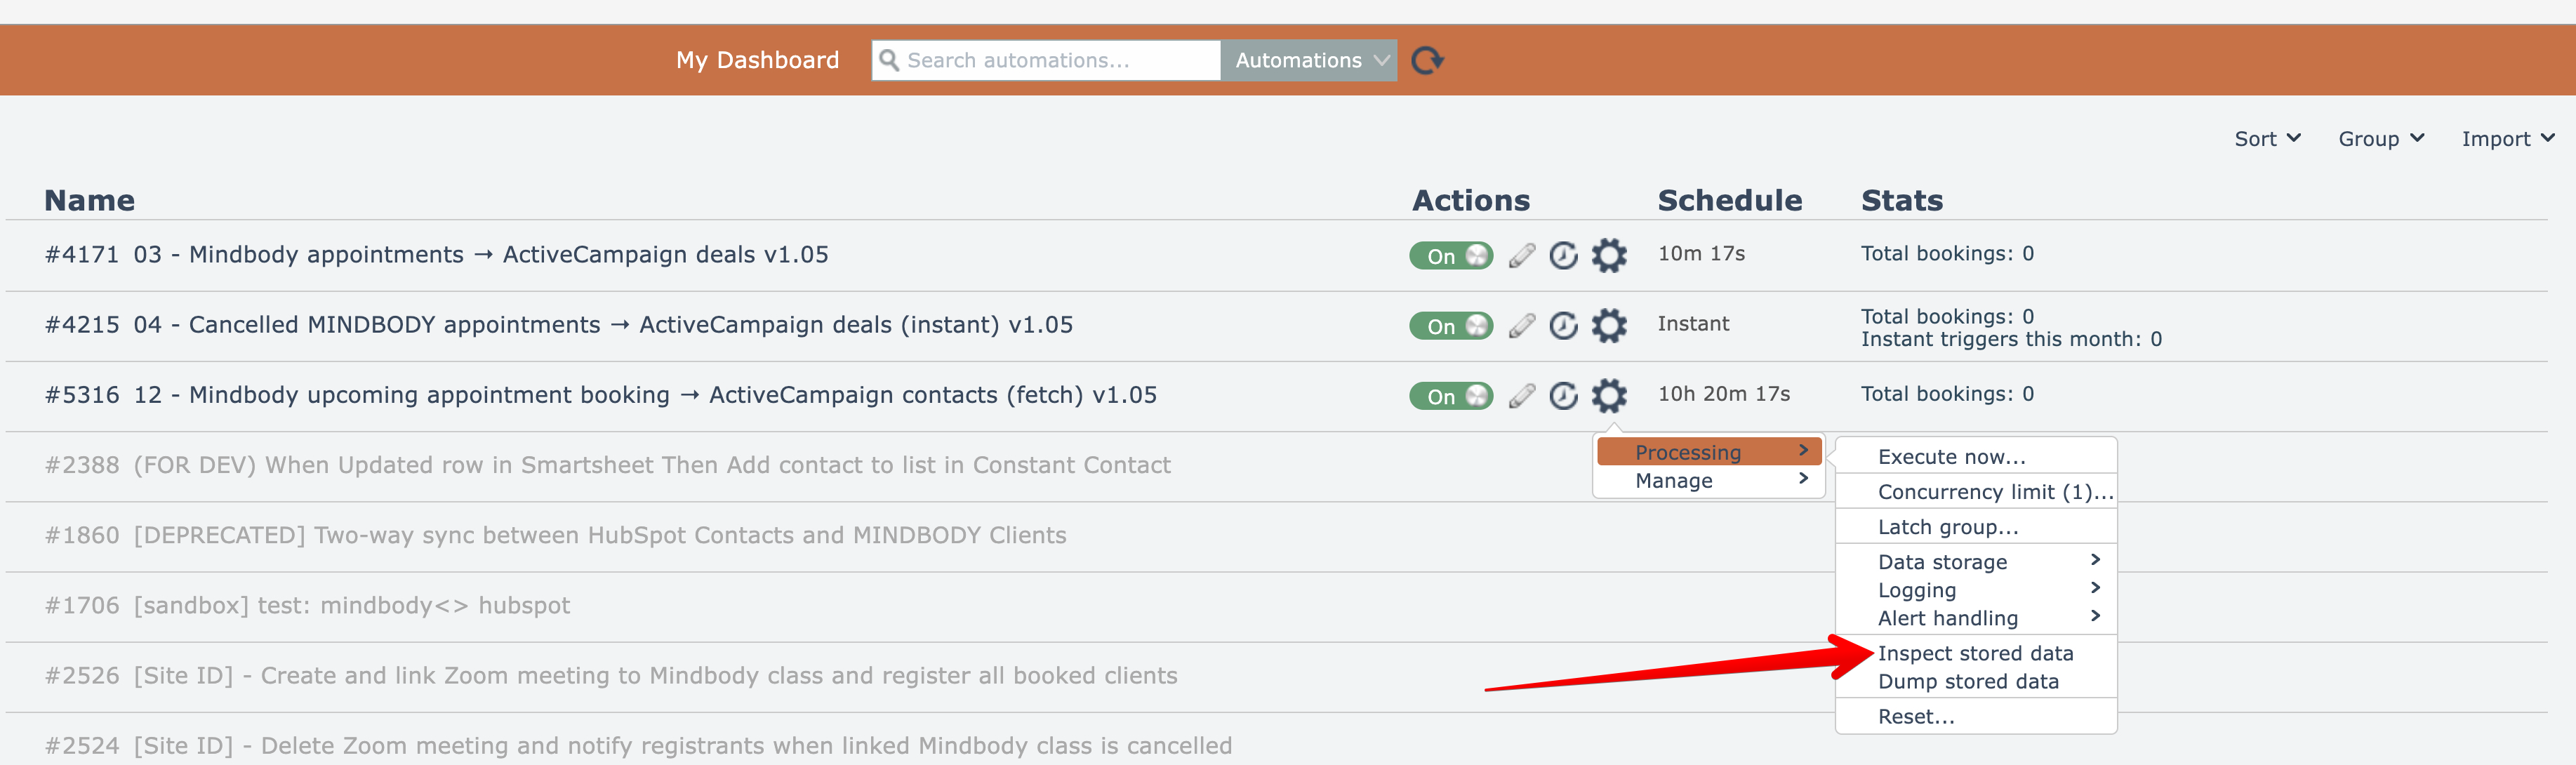Select Inspect stored data menu entry
This screenshot has width=2576, height=765.
pyautogui.click(x=1975, y=653)
